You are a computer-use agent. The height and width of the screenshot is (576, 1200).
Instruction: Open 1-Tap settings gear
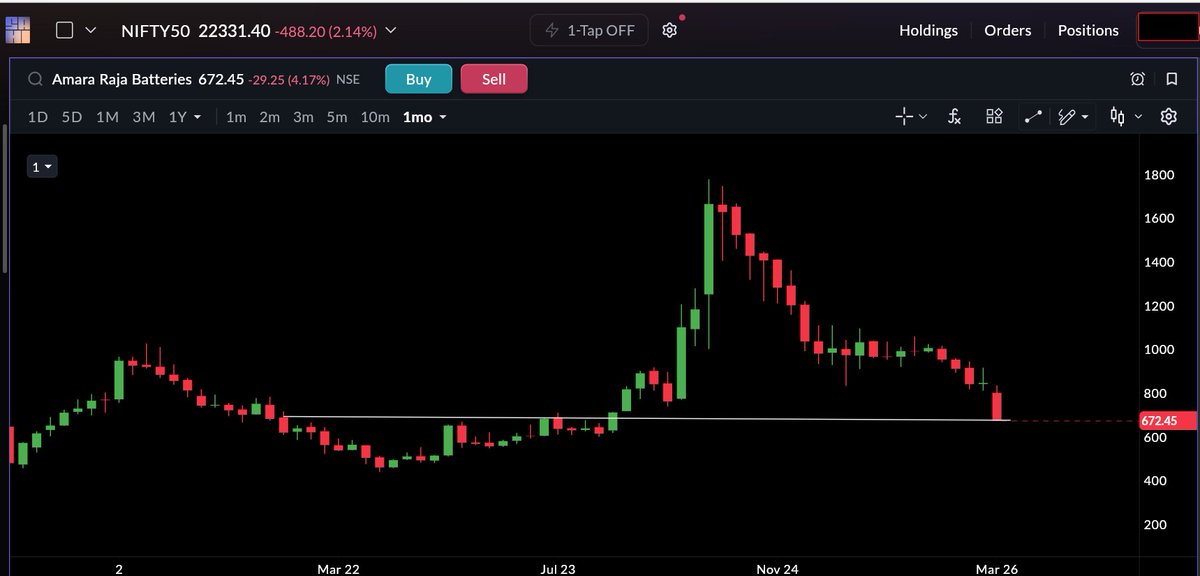(670, 30)
